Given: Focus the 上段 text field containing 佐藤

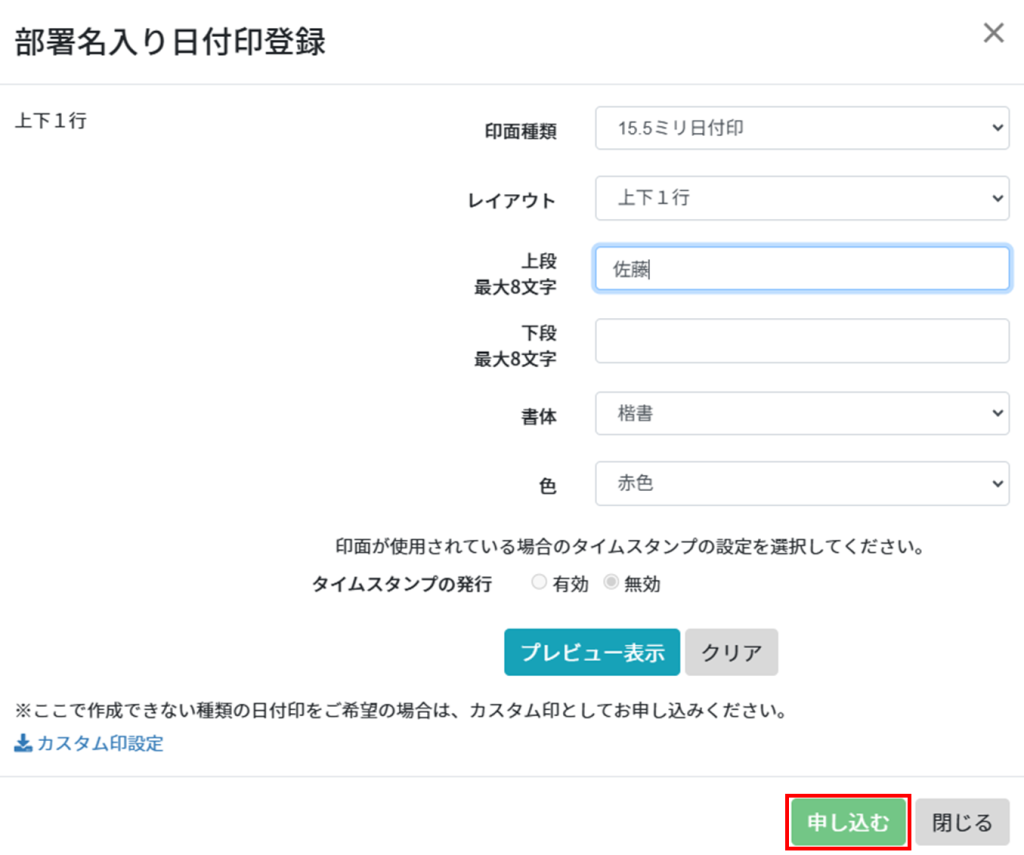Looking at the screenshot, I should [x=801, y=269].
